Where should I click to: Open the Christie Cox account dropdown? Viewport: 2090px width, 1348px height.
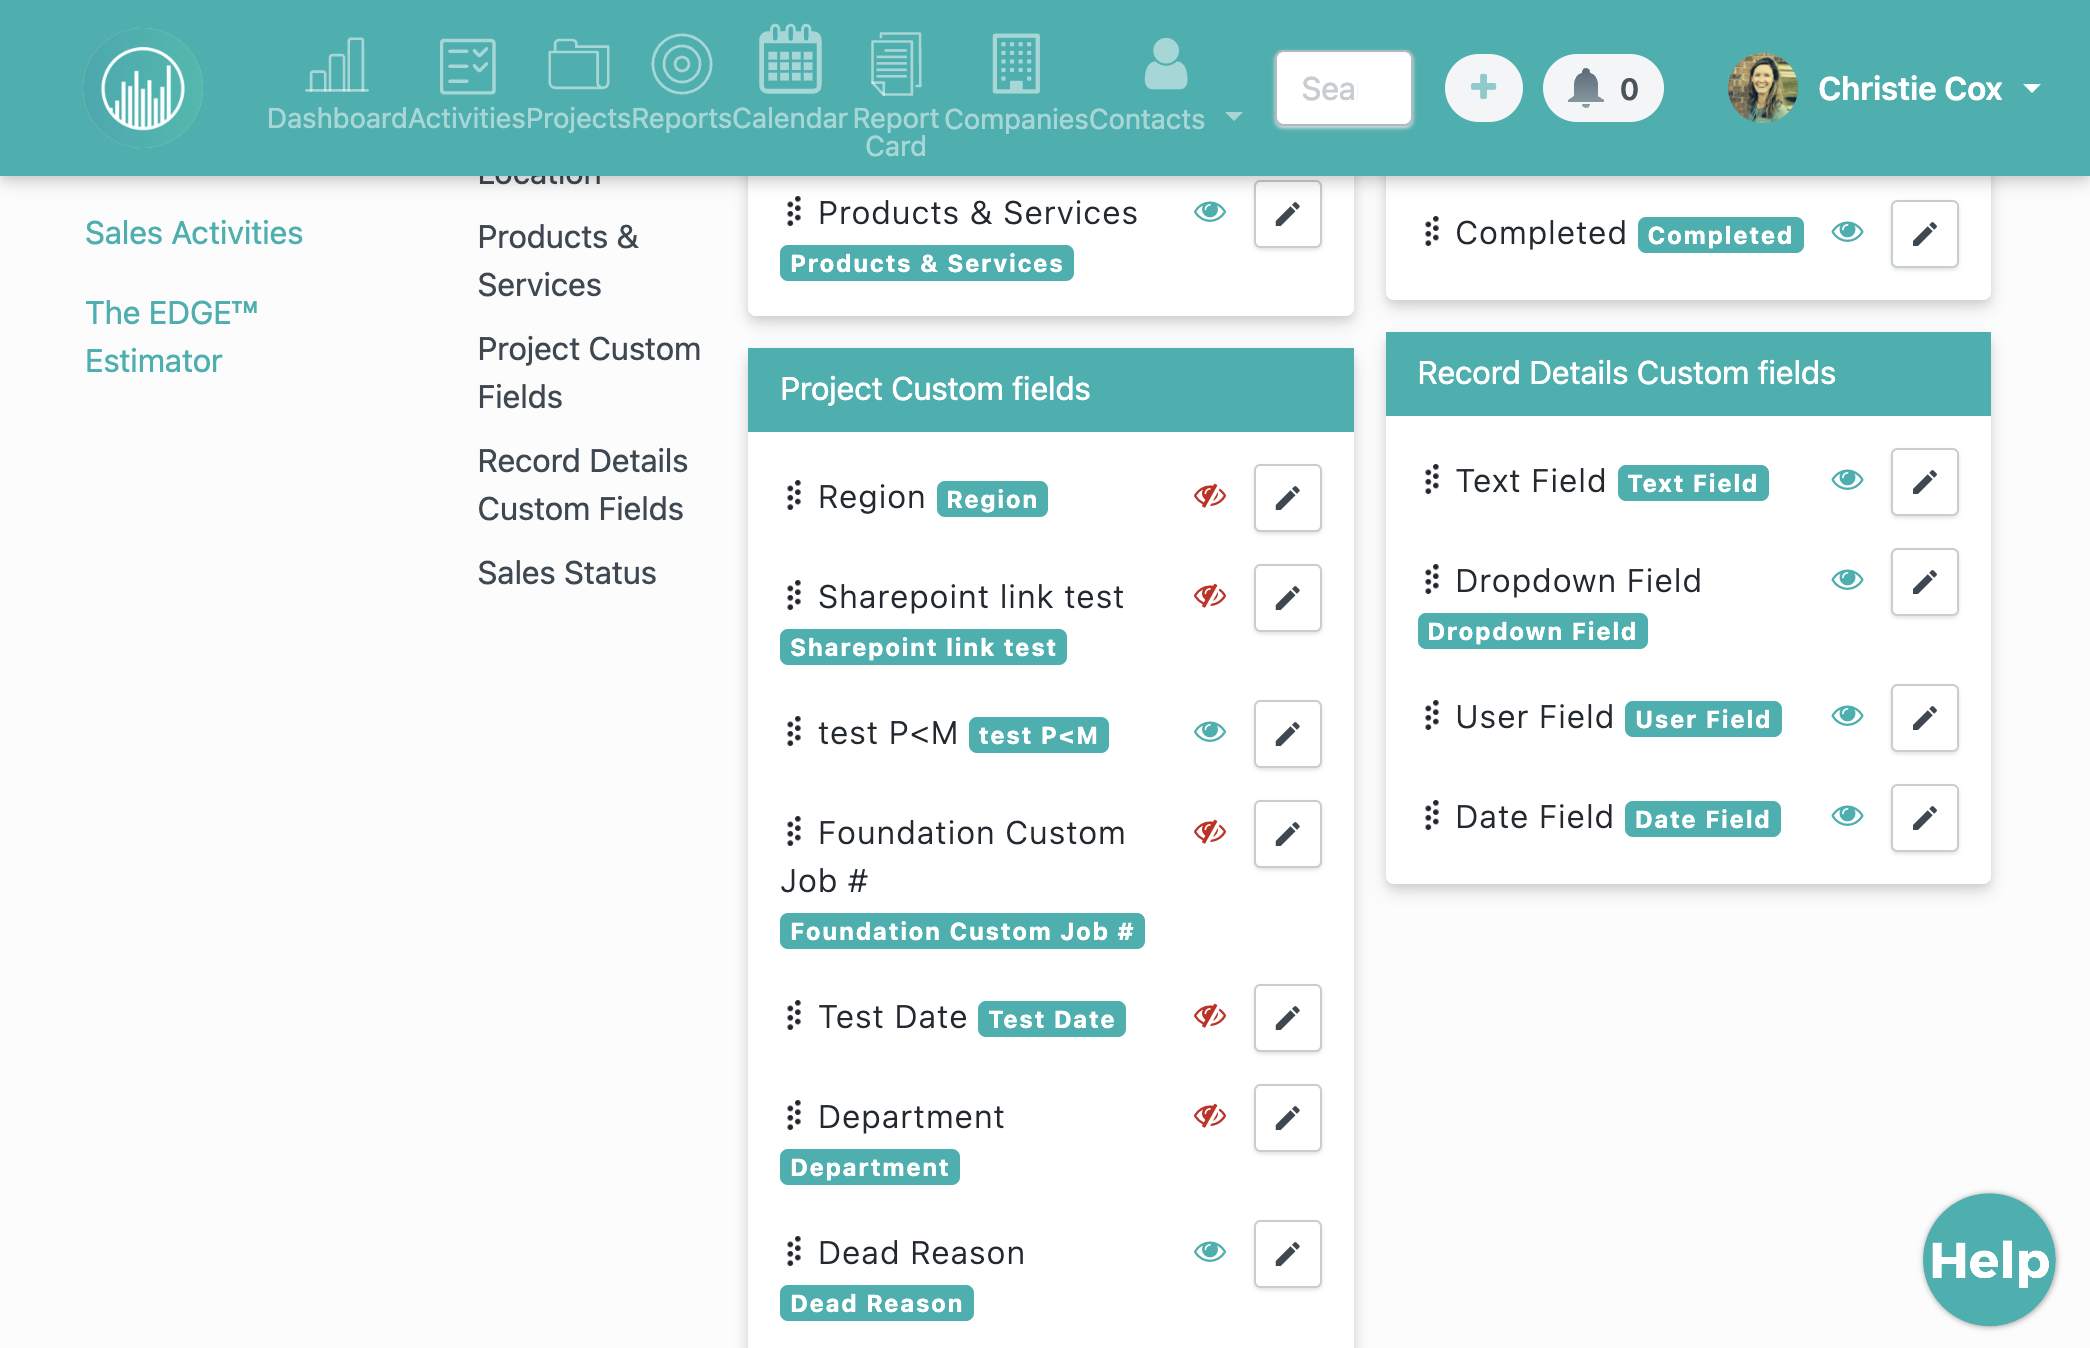pyautogui.click(x=2032, y=89)
